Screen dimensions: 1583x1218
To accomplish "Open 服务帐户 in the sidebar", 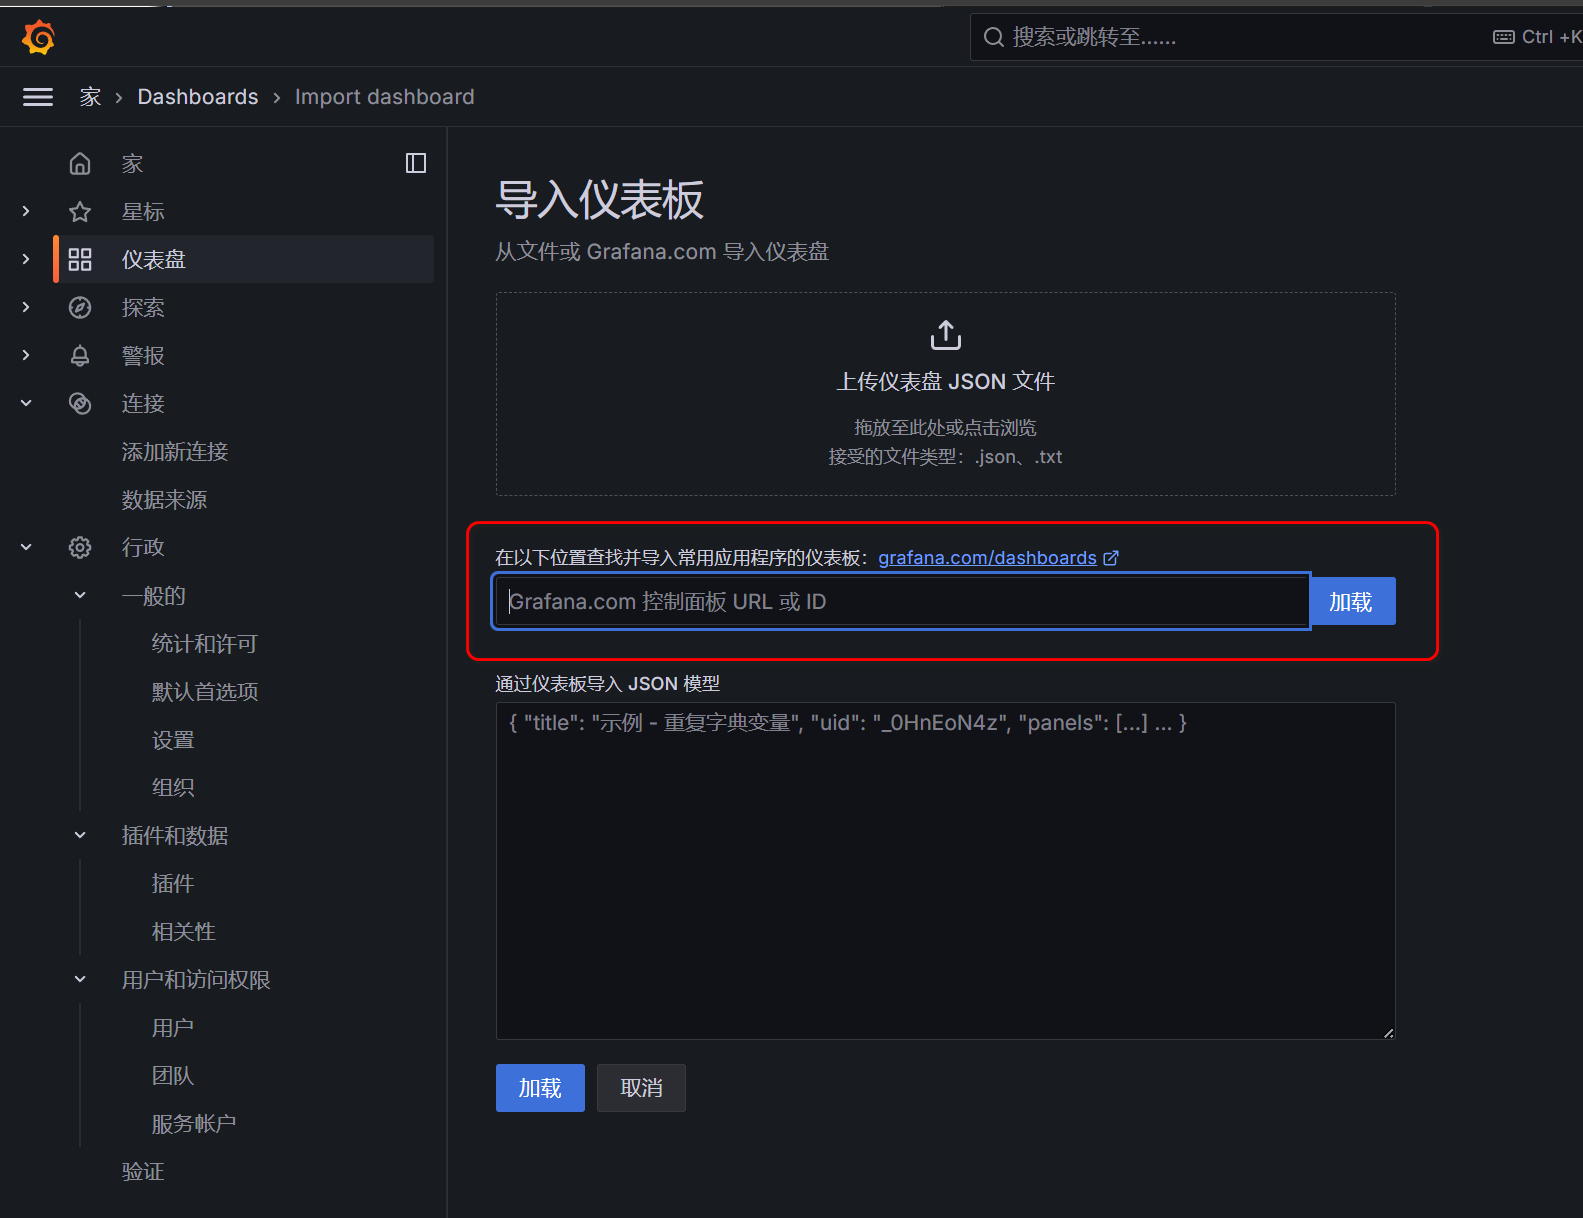I will click(193, 1123).
